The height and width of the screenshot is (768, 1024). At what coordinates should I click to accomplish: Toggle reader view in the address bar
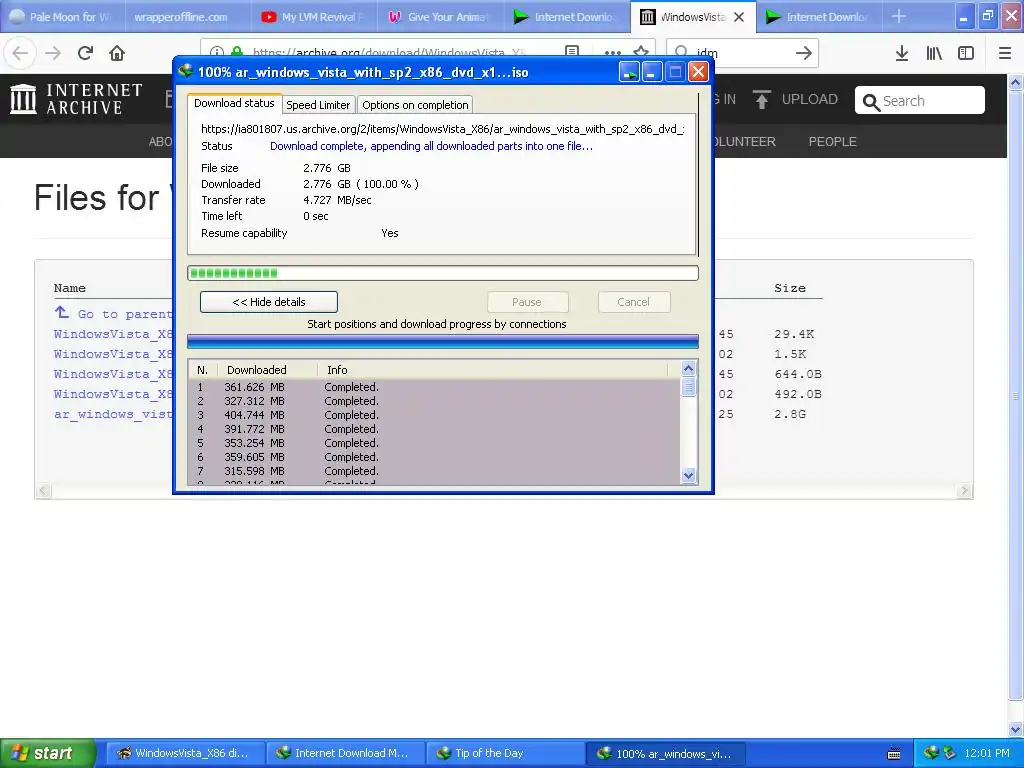[571, 52]
